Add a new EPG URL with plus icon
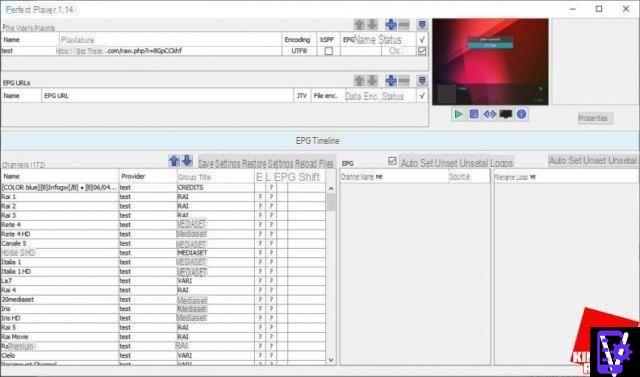Screen dimensions: 640x377 (x=391, y=80)
